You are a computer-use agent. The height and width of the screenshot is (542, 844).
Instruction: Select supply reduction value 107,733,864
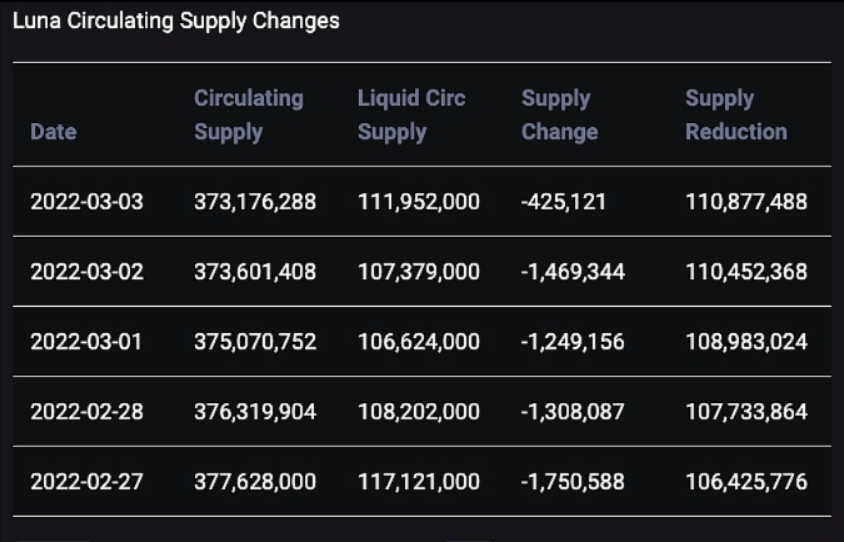746,412
